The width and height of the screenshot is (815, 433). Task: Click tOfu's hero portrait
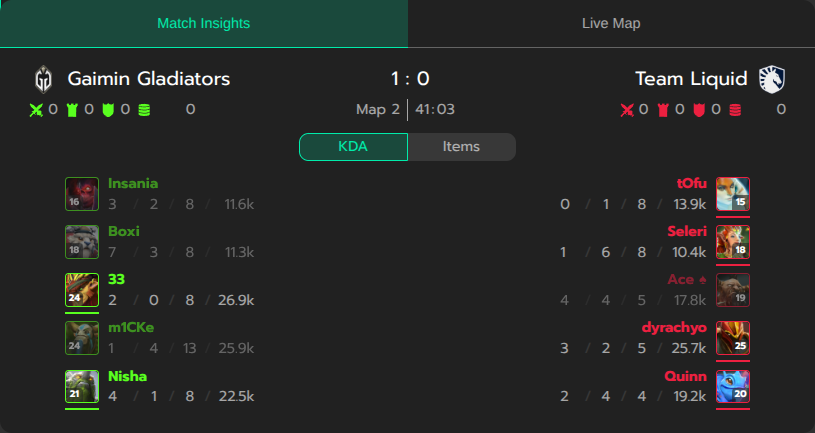point(733,194)
